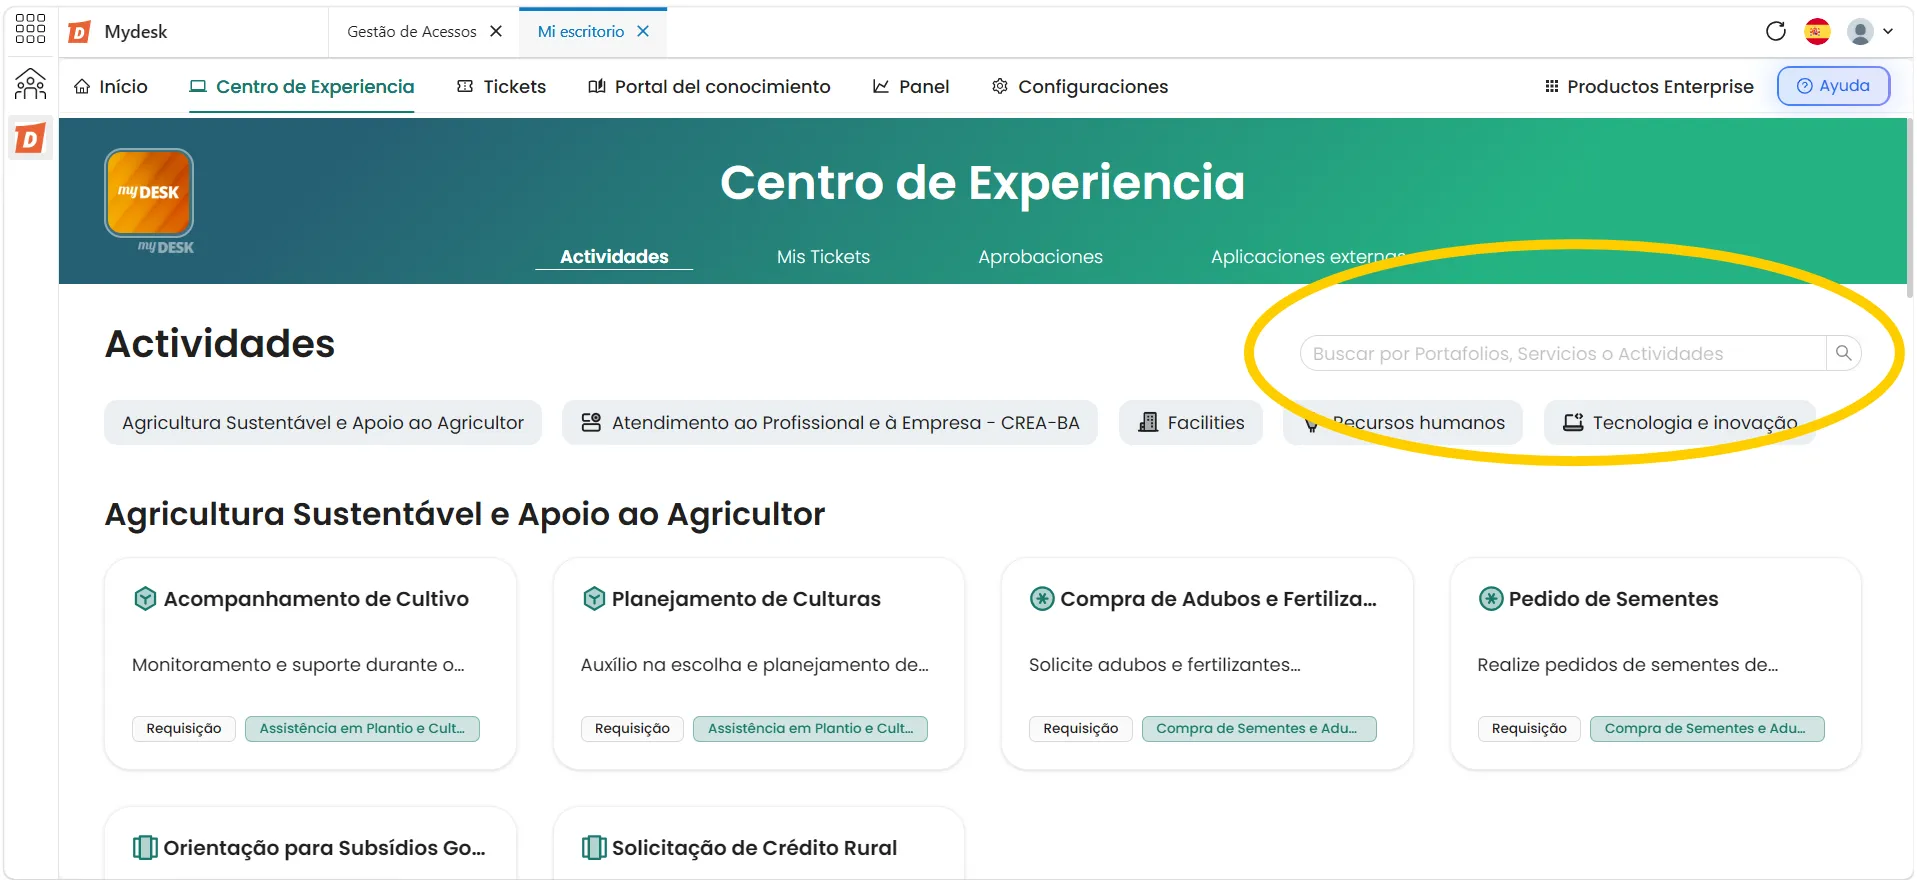The image size is (1917, 880).
Task: Open Acompanhamento de Cultivo card
Action: (x=310, y=664)
